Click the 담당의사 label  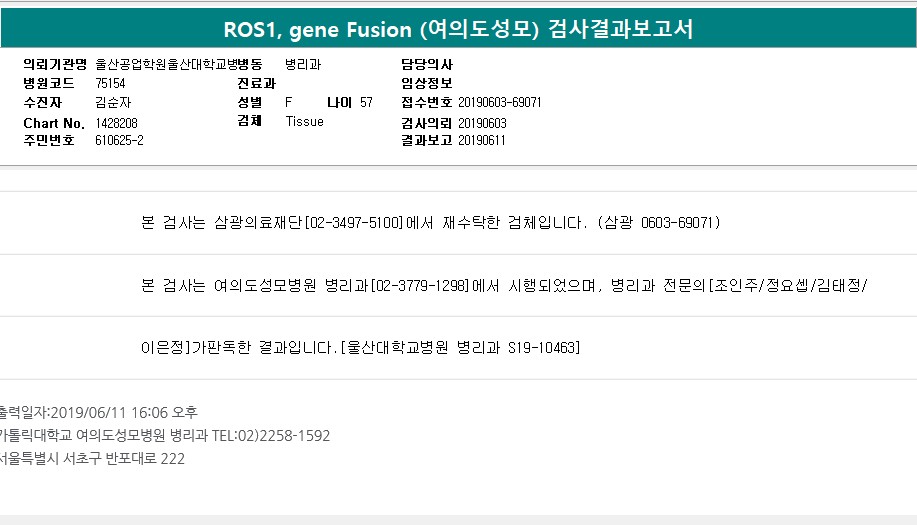[427, 64]
